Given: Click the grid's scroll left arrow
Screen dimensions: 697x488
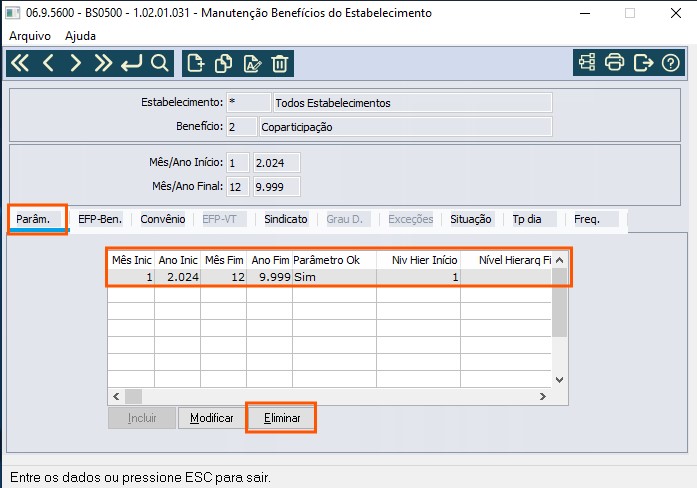Looking at the screenshot, I should (116, 396).
